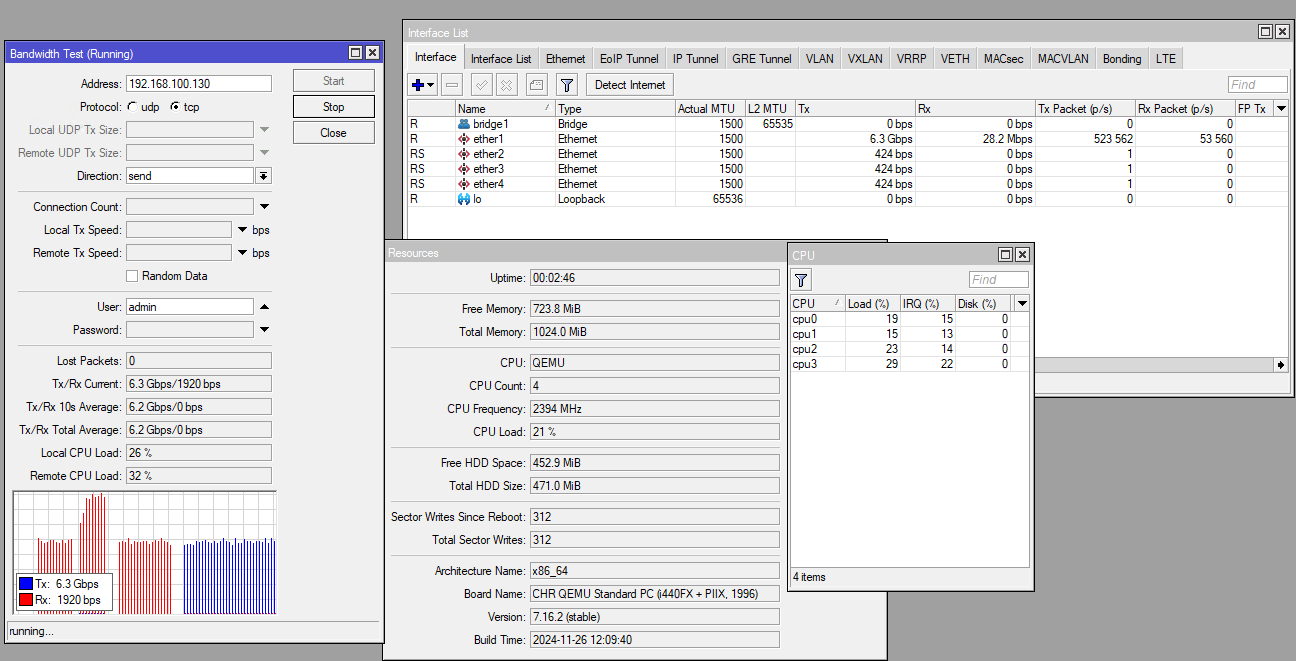Select the lo loopback interface icon
The width and height of the screenshot is (1296, 661).
click(464, 199)
